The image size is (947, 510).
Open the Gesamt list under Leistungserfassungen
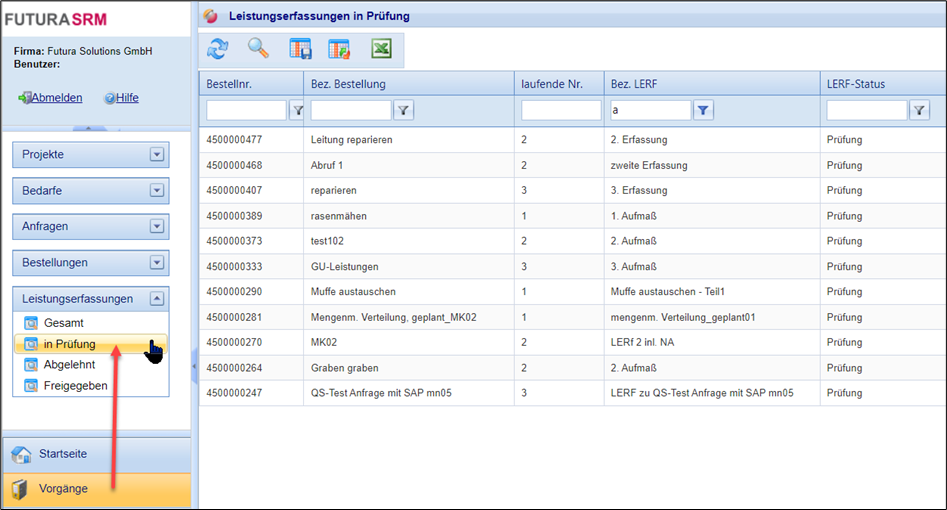tap(63, 323)
